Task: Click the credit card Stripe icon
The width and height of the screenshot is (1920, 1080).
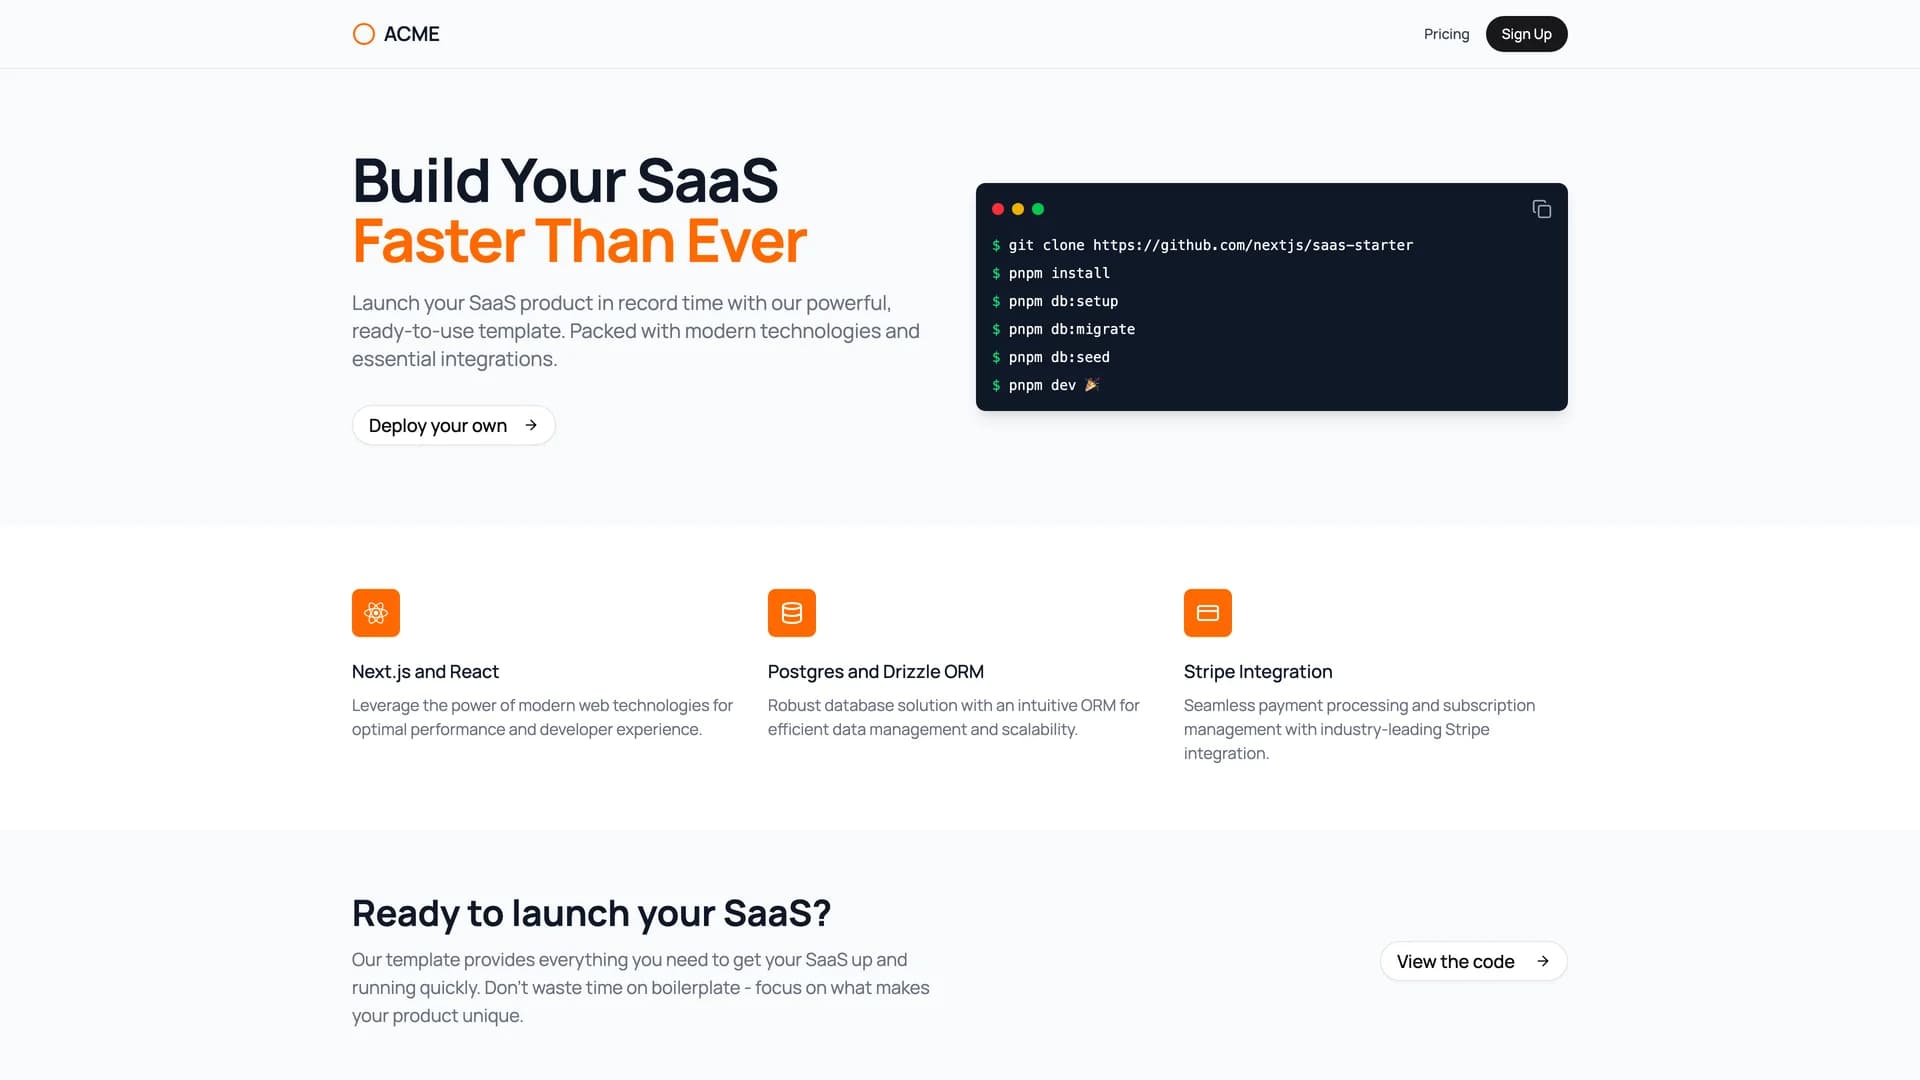Action: [x=1208, y=613]
